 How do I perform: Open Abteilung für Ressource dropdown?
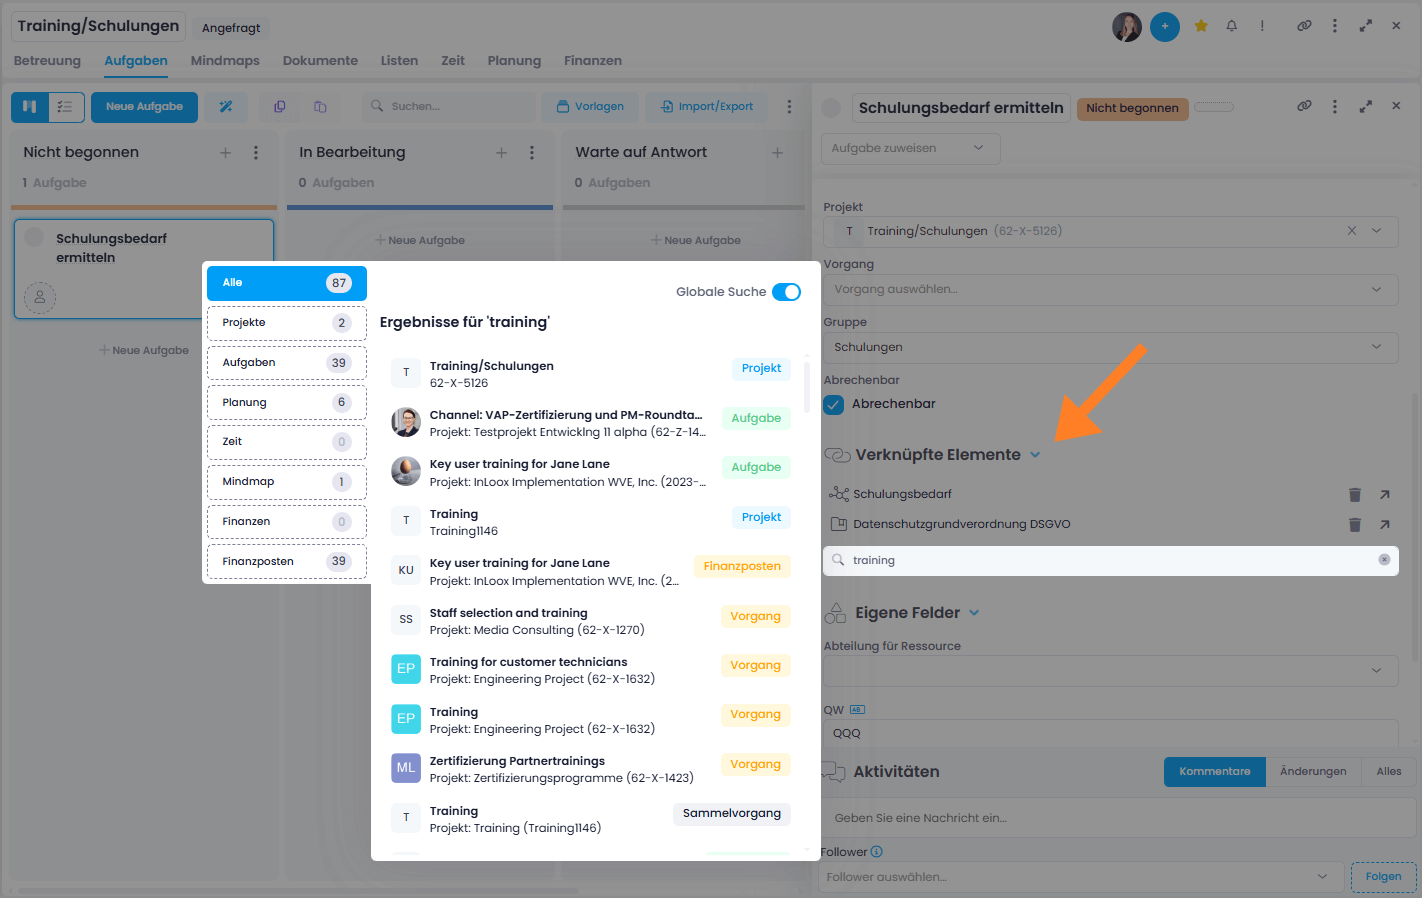click(1110, 671)
